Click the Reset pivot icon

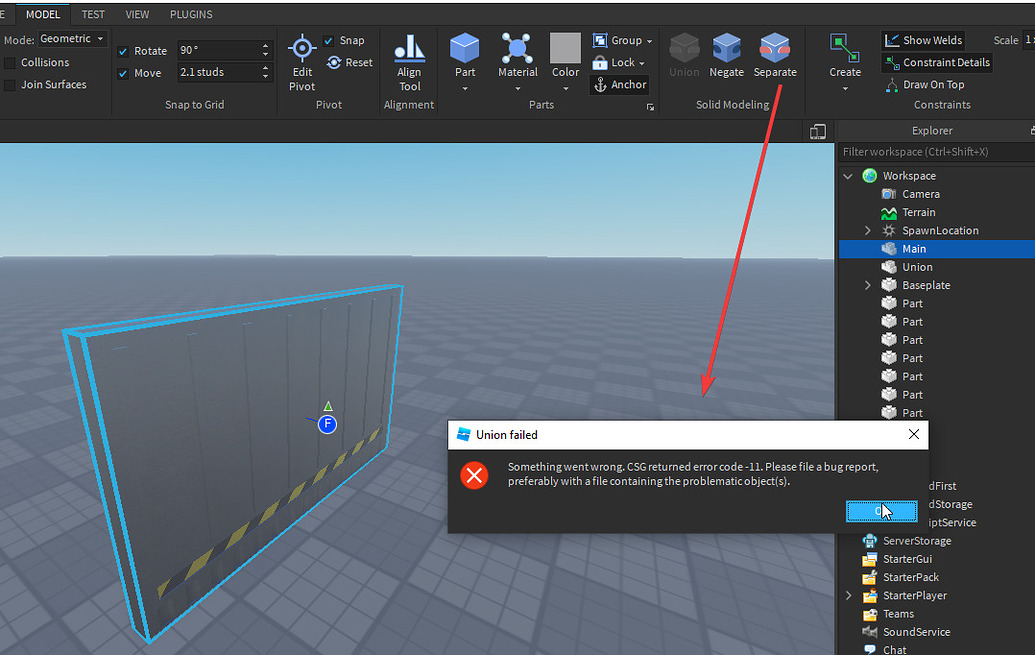pyautogui.click(x=334, y=63)
